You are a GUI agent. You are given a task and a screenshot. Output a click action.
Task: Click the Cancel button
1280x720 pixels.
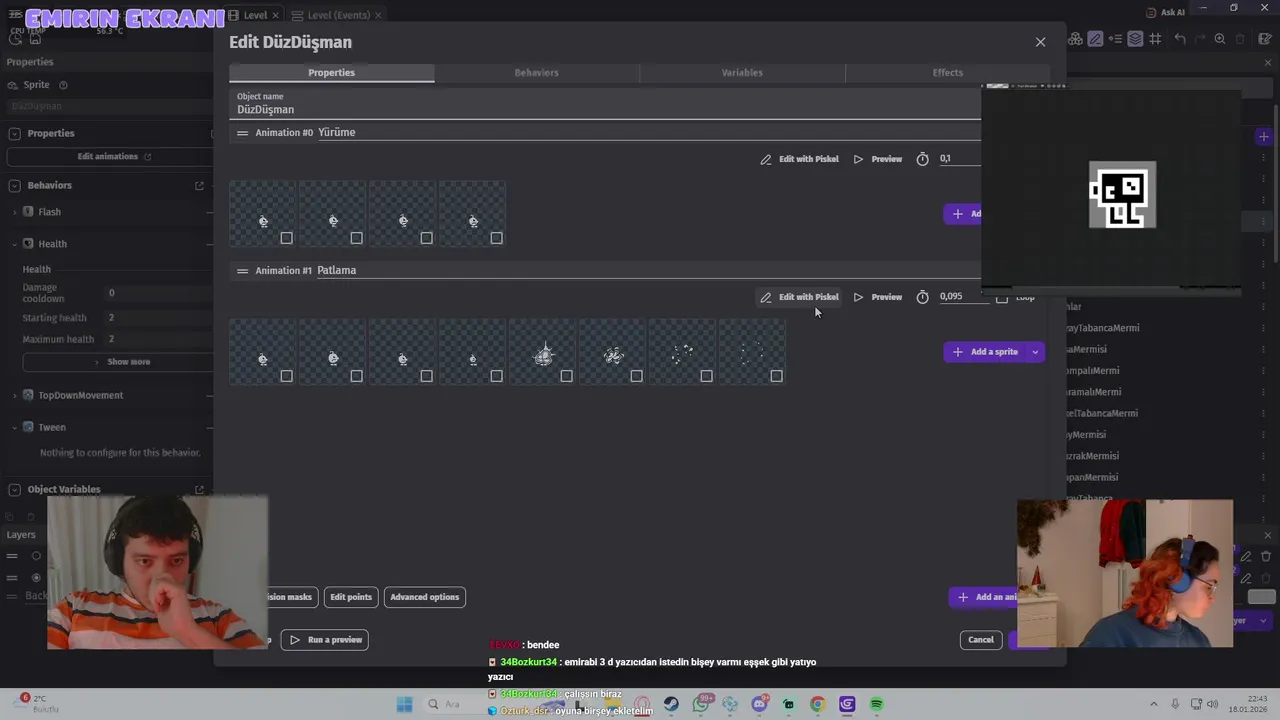tap(981, 640)
